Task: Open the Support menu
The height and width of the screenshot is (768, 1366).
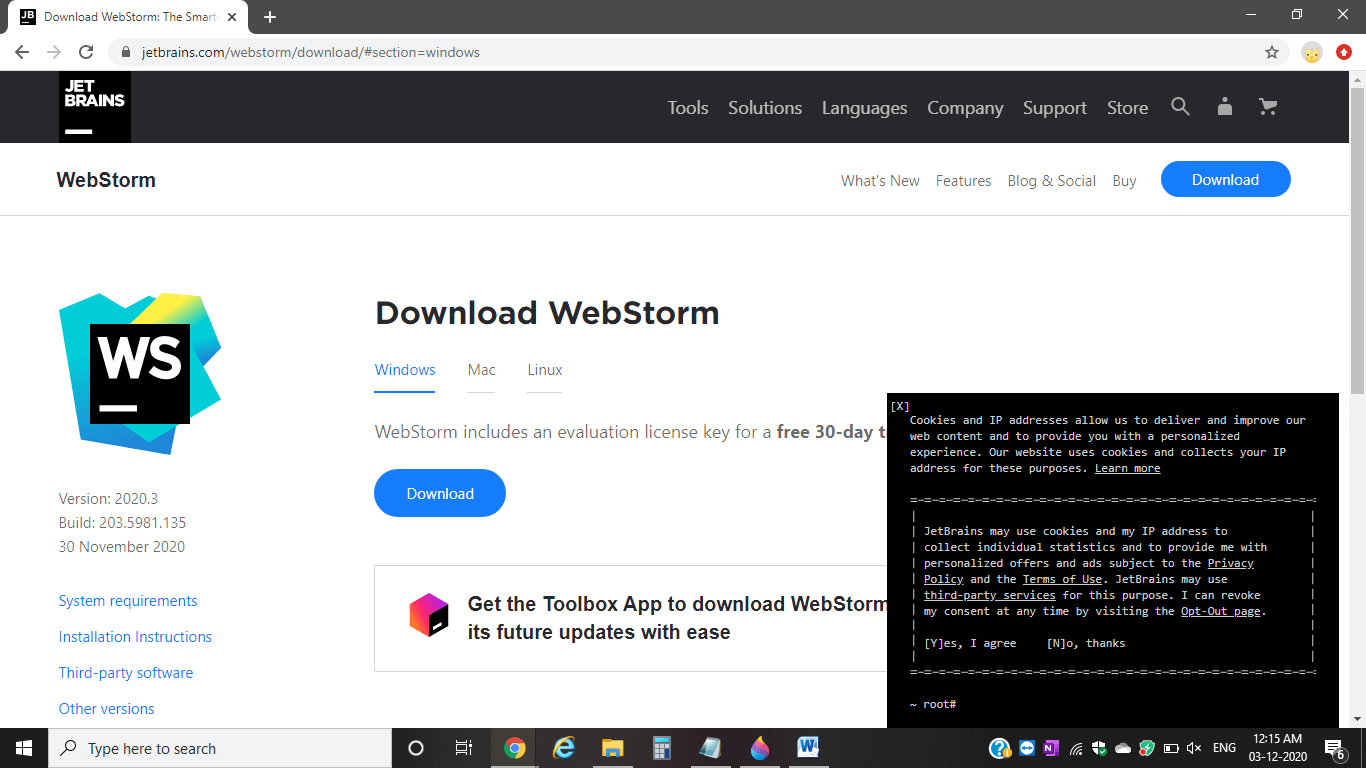Action: click(1055, 108)
